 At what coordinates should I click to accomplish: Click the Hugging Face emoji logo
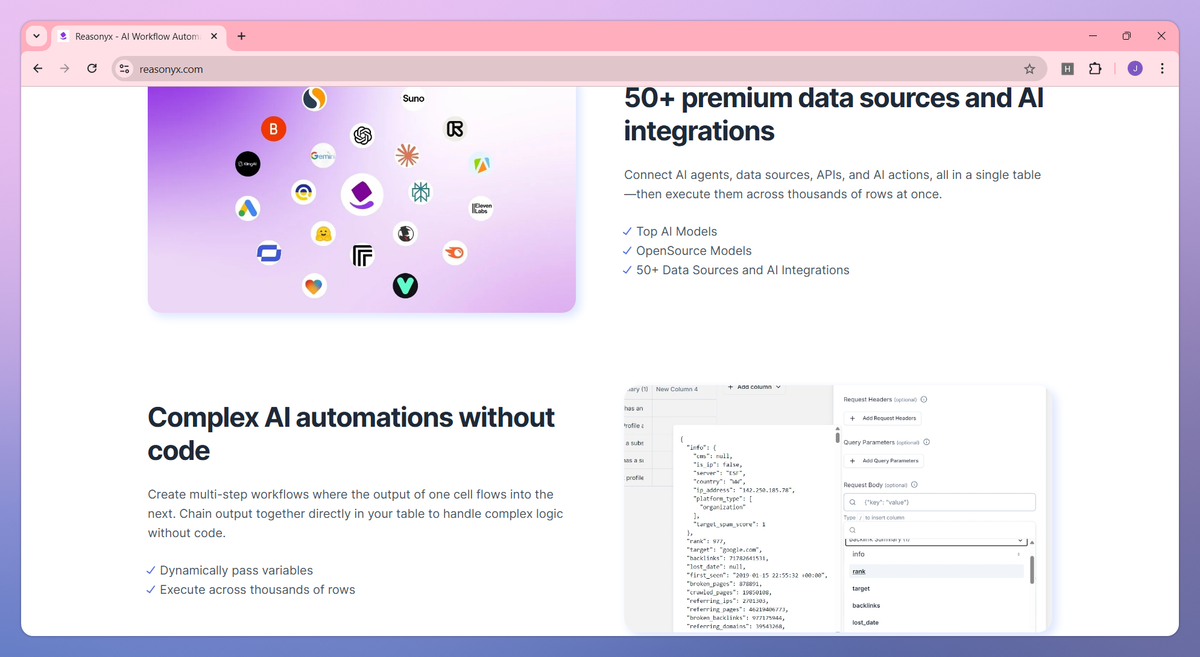[x=323, y=234]
